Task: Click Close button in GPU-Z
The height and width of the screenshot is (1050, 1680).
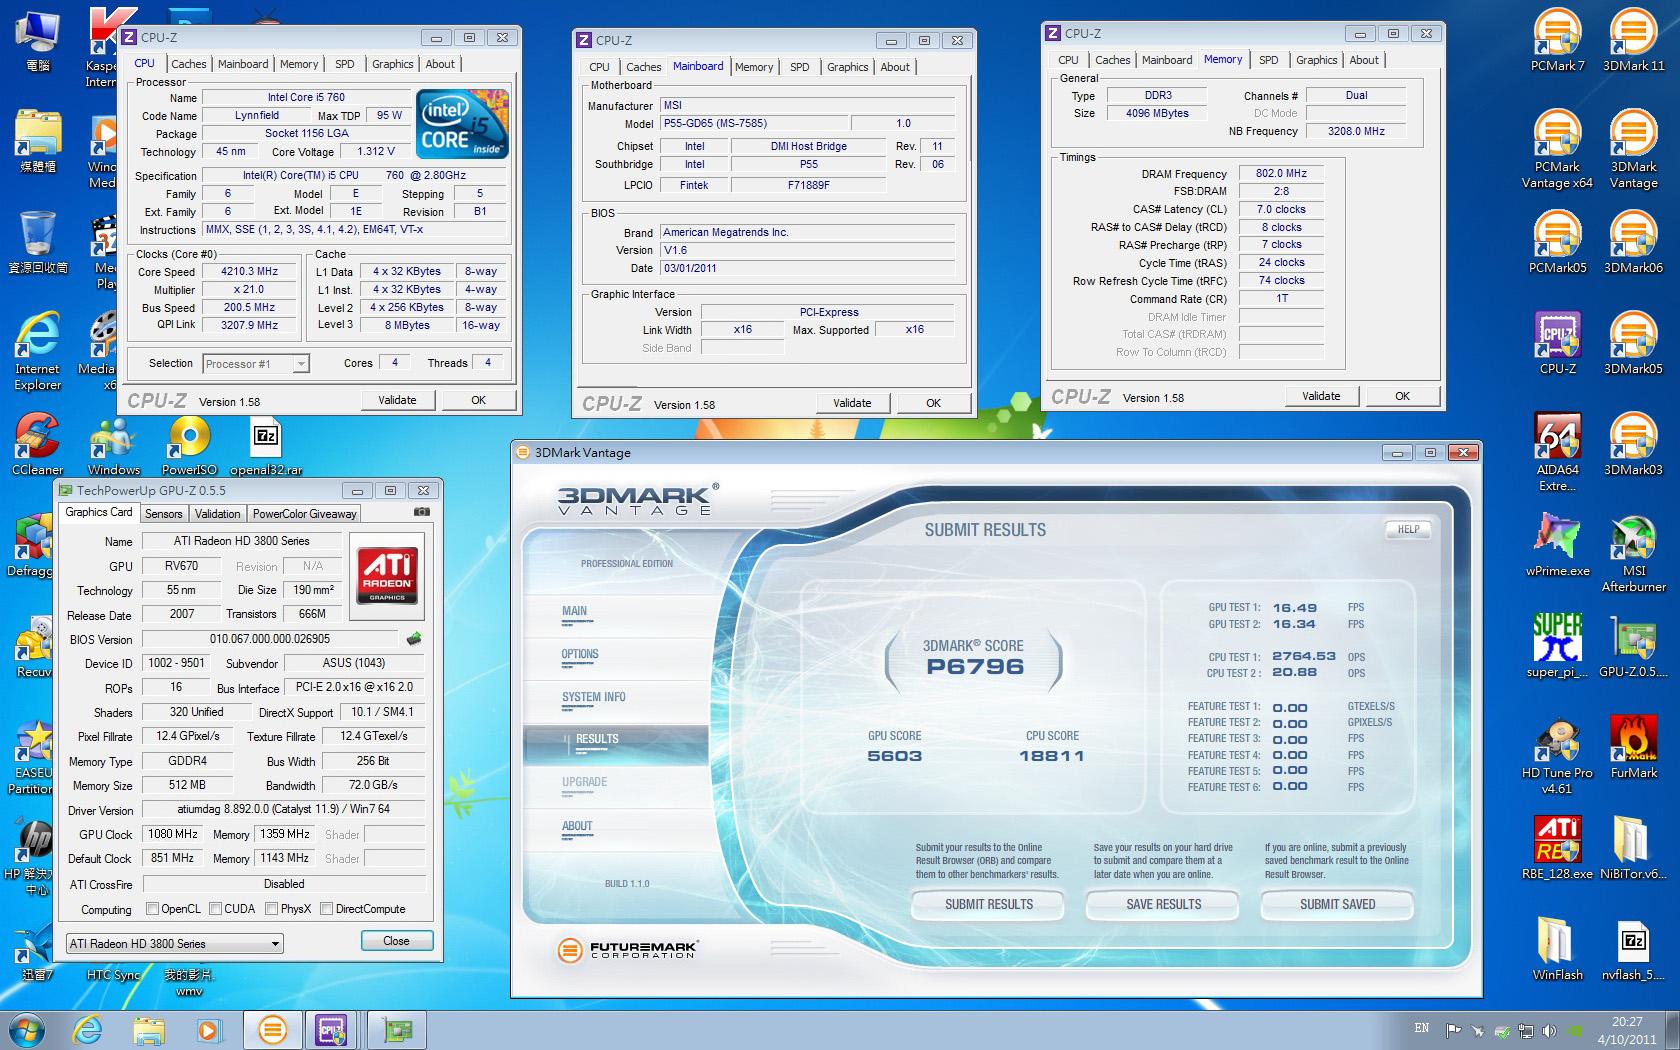Action: pos(396,941)
